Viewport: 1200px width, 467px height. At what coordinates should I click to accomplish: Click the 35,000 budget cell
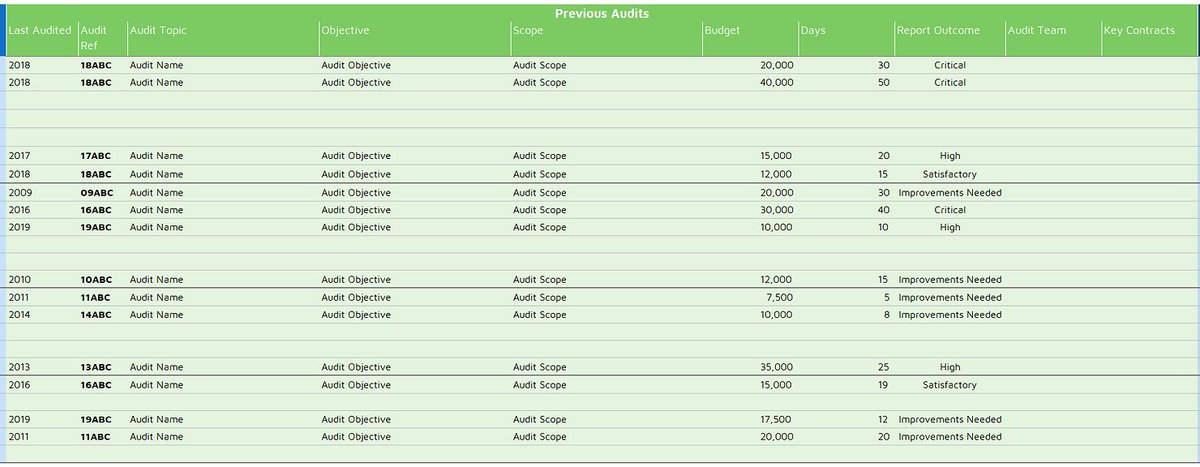tap(777, 367)
